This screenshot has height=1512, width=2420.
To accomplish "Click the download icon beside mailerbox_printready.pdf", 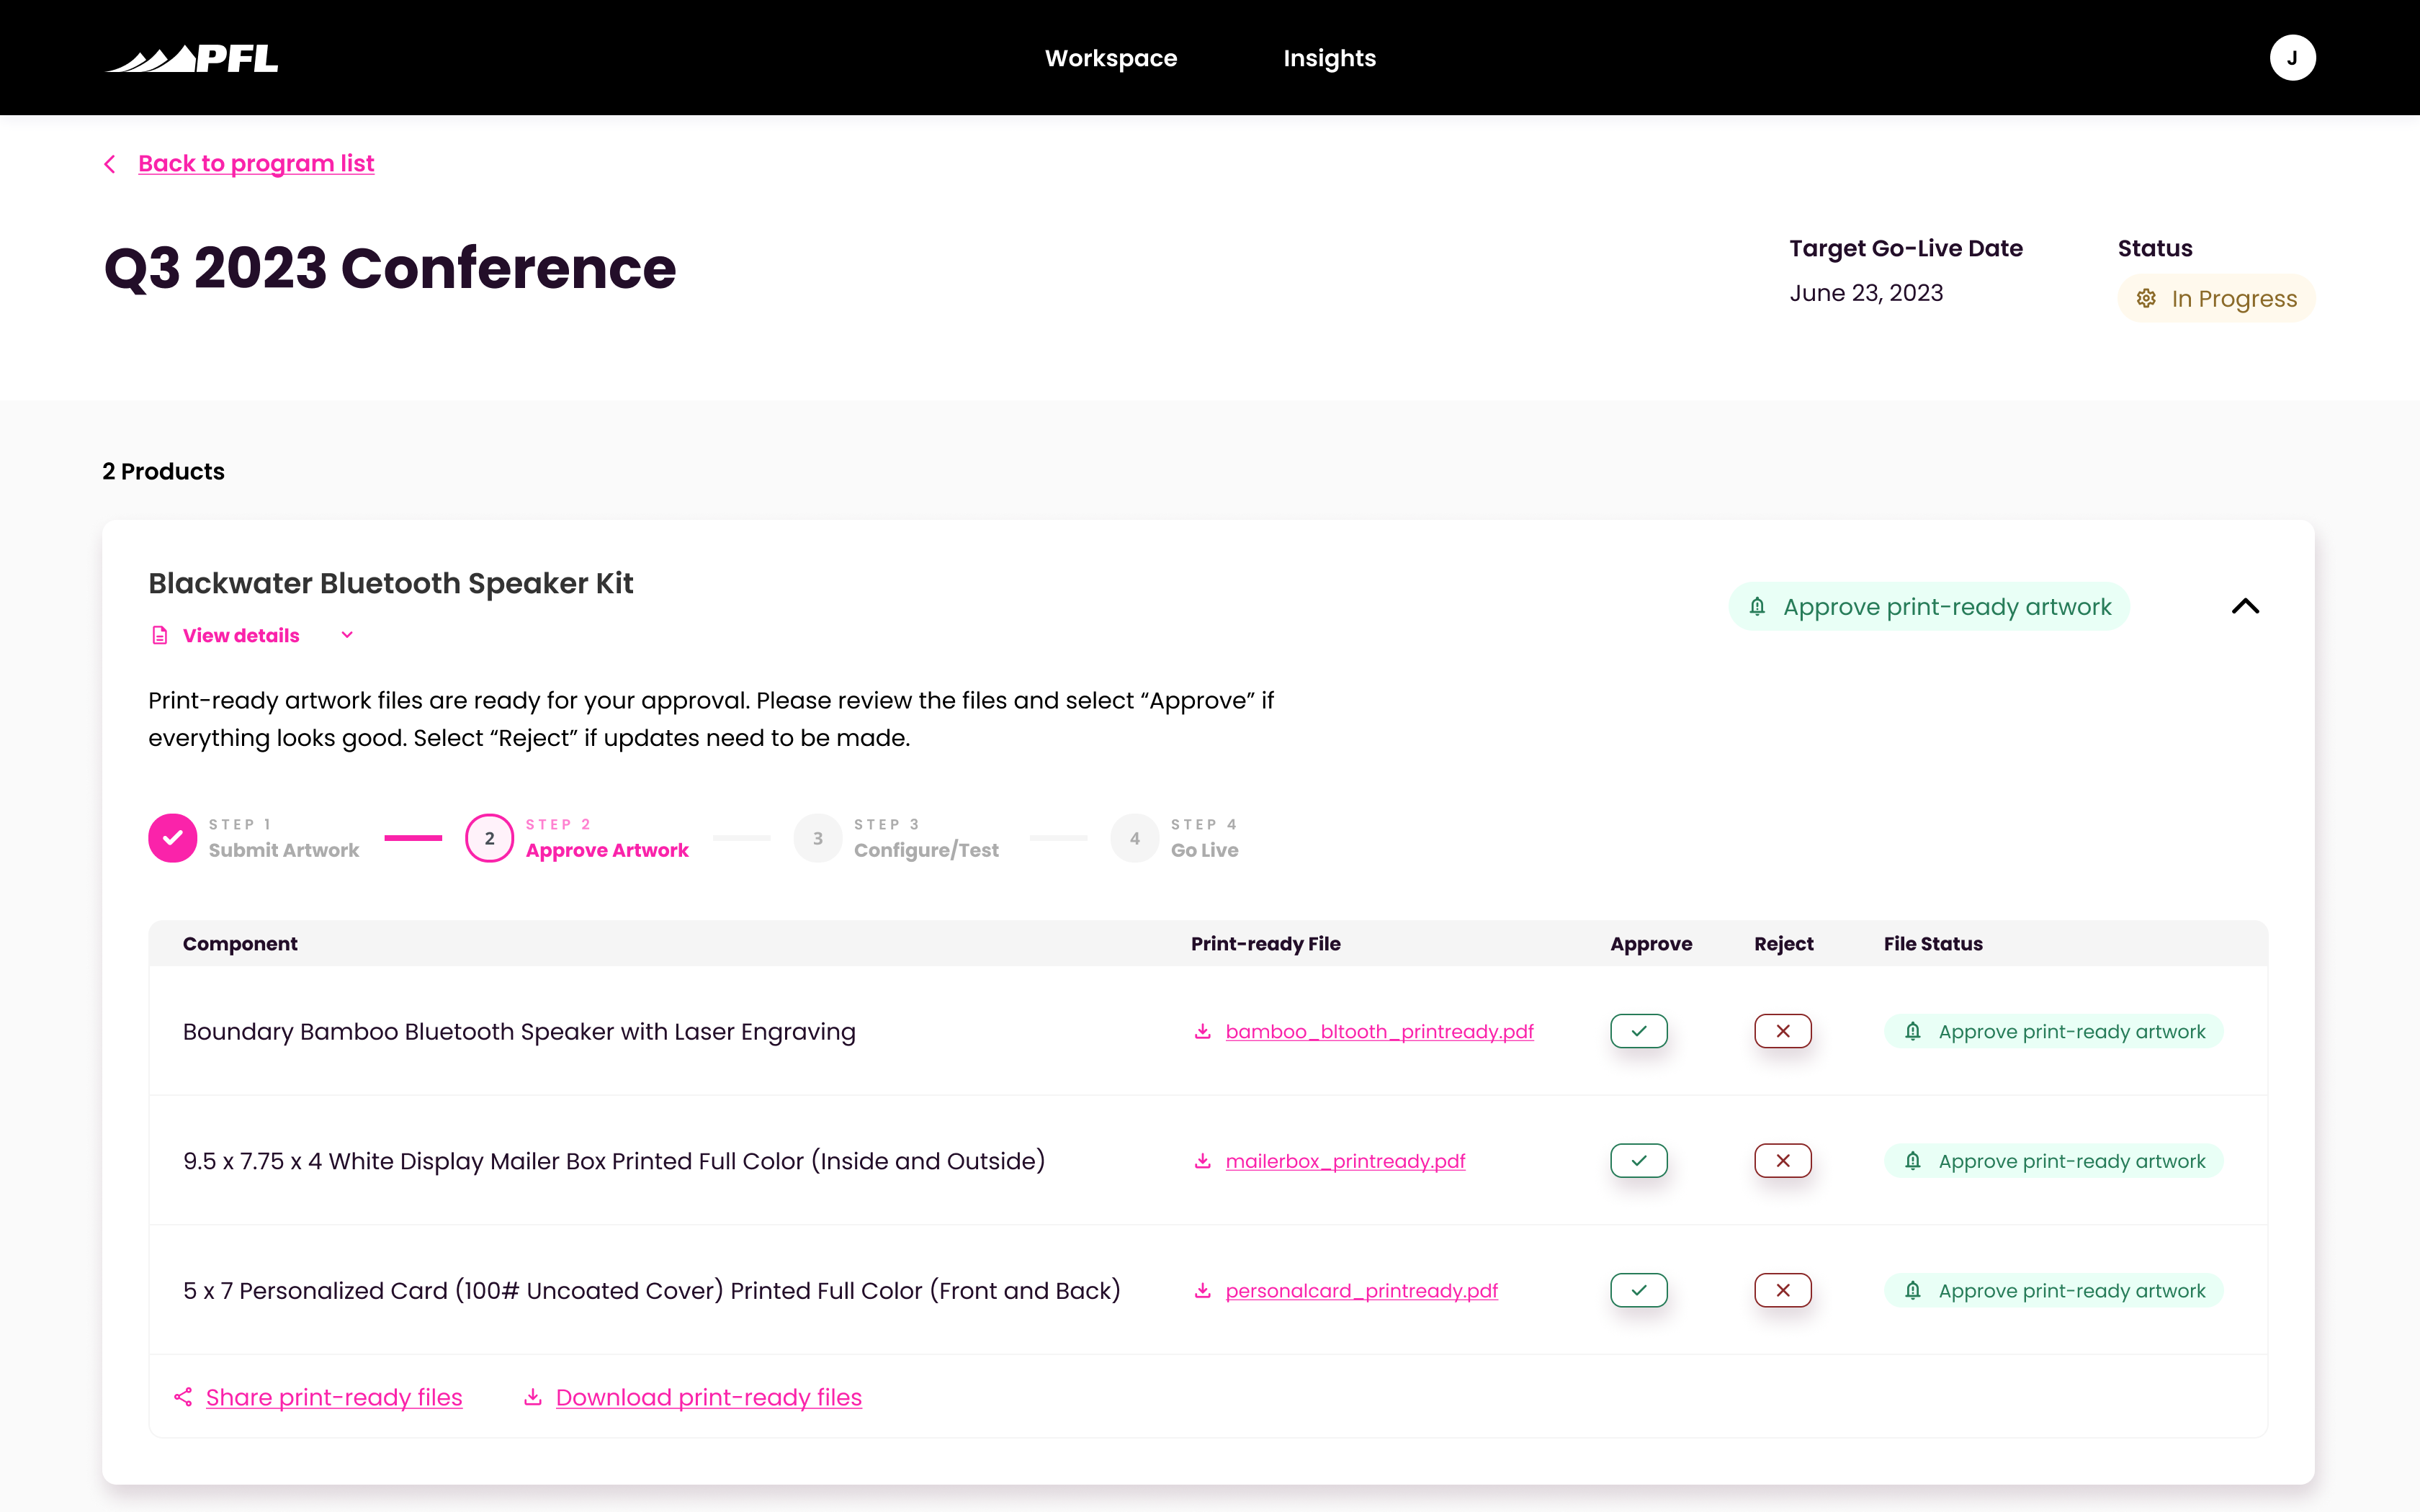I will click(x=1202, y=1161).
